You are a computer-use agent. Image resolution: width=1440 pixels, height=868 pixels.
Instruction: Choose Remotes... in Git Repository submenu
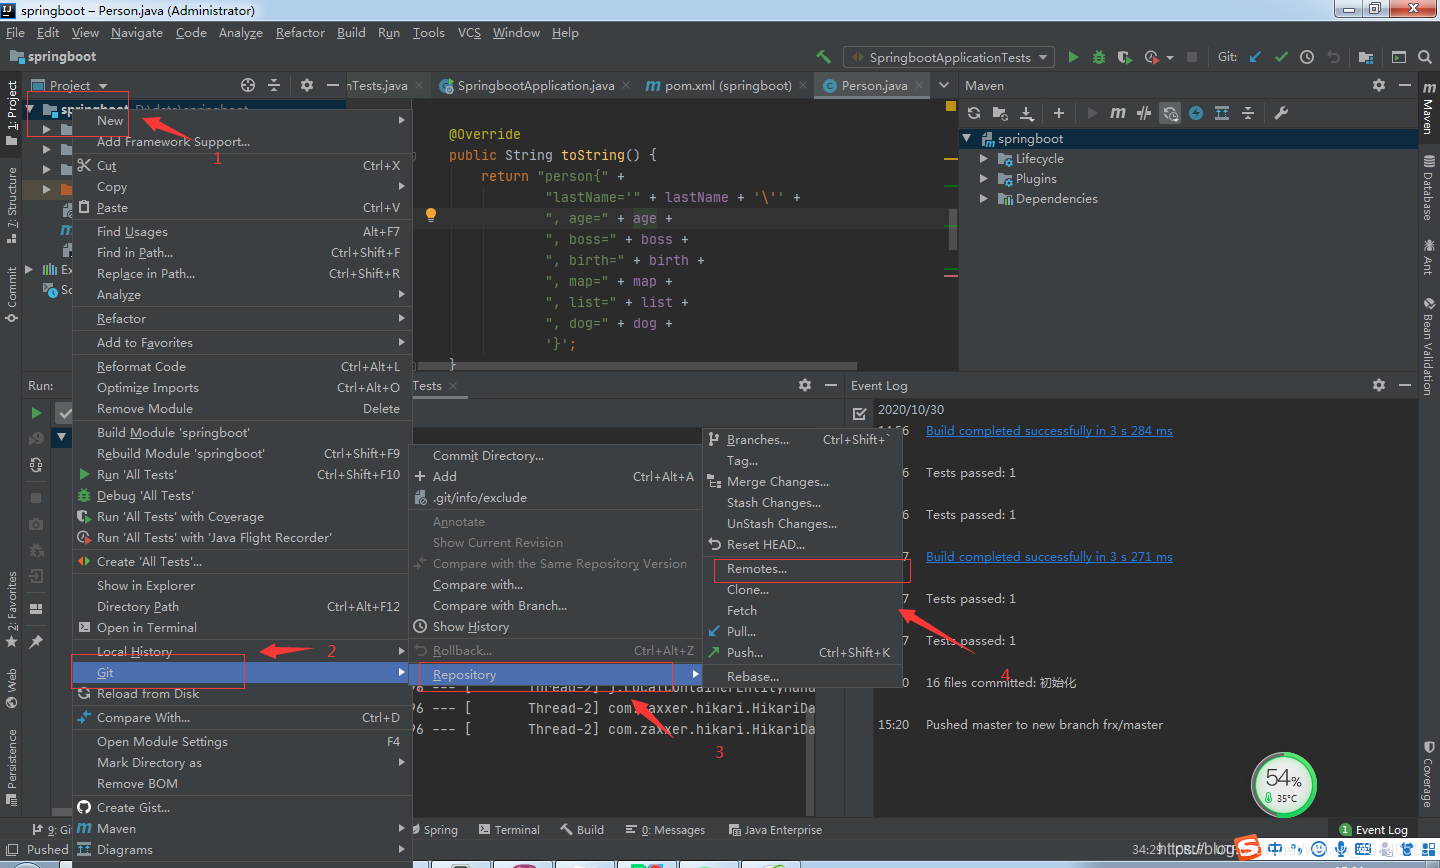(805, 568)
